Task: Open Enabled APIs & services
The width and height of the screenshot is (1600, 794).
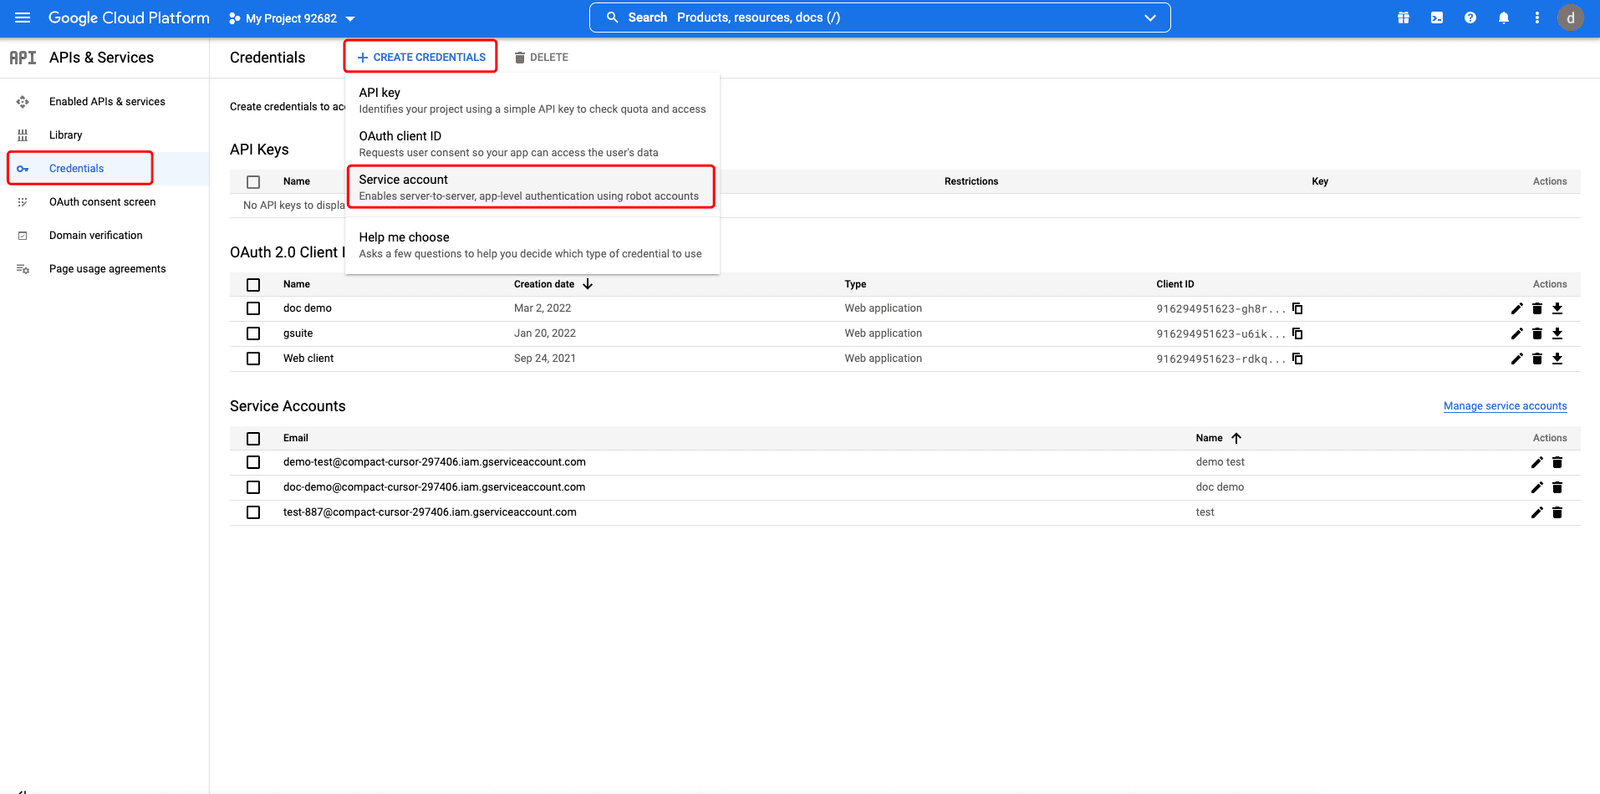Action: pos(107,102)
